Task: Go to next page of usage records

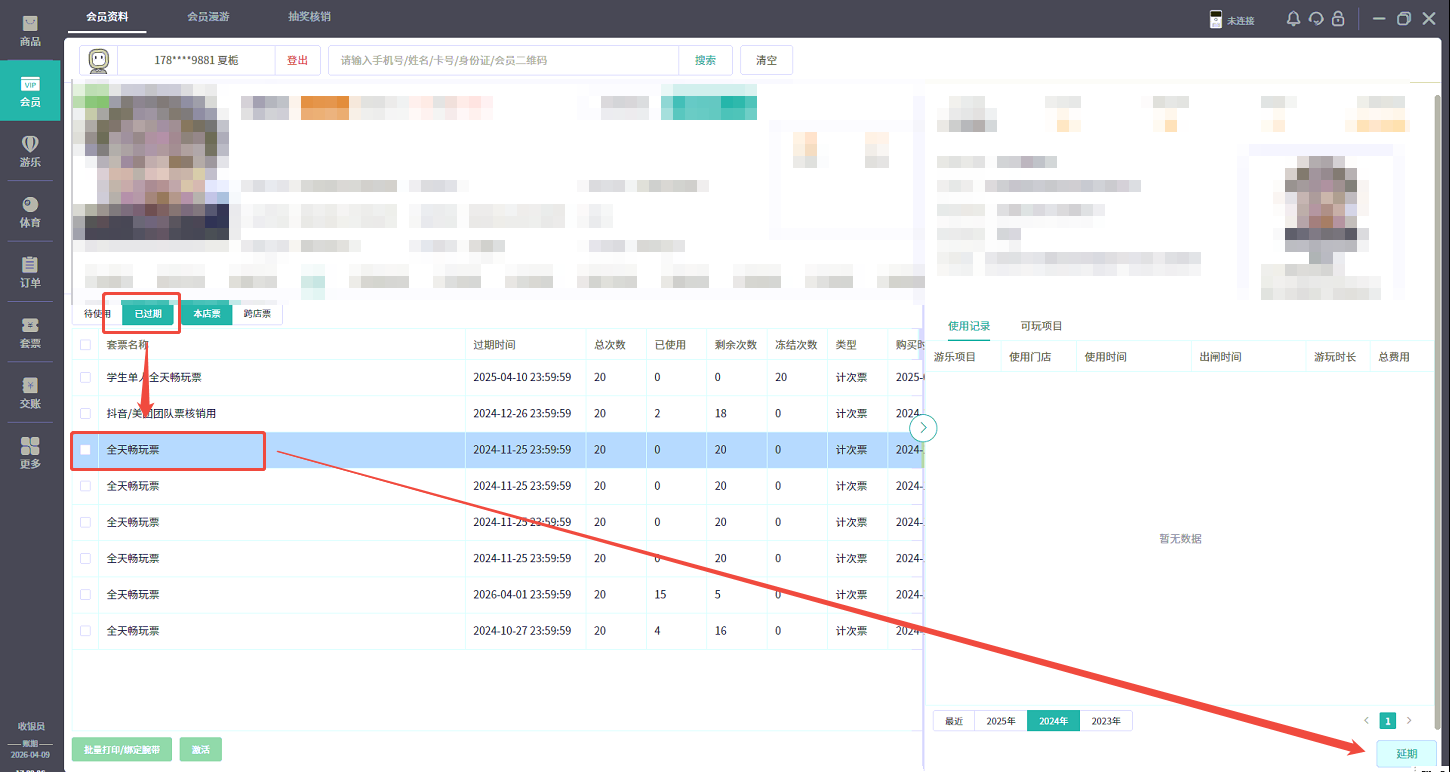Action: point(1409,721)
